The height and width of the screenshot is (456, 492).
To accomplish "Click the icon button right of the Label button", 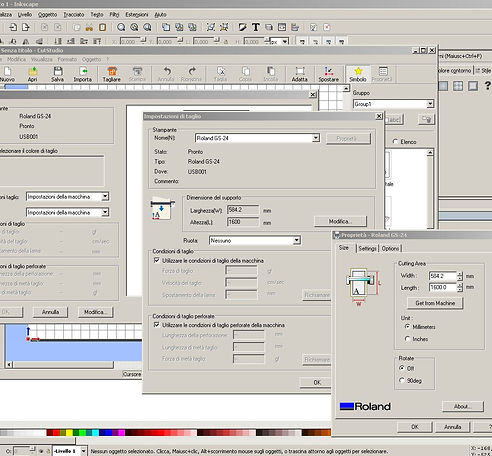I will pos(427,119).
